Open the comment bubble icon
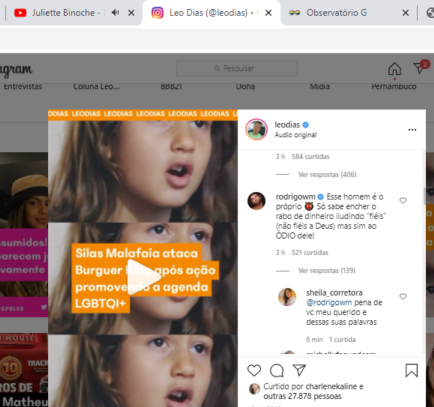Screen dimensions: 434x407 coord(277,370)
